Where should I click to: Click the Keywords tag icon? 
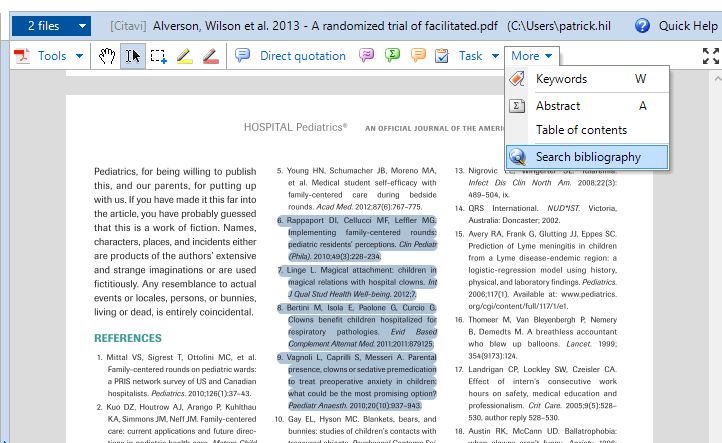coord(517,79)
